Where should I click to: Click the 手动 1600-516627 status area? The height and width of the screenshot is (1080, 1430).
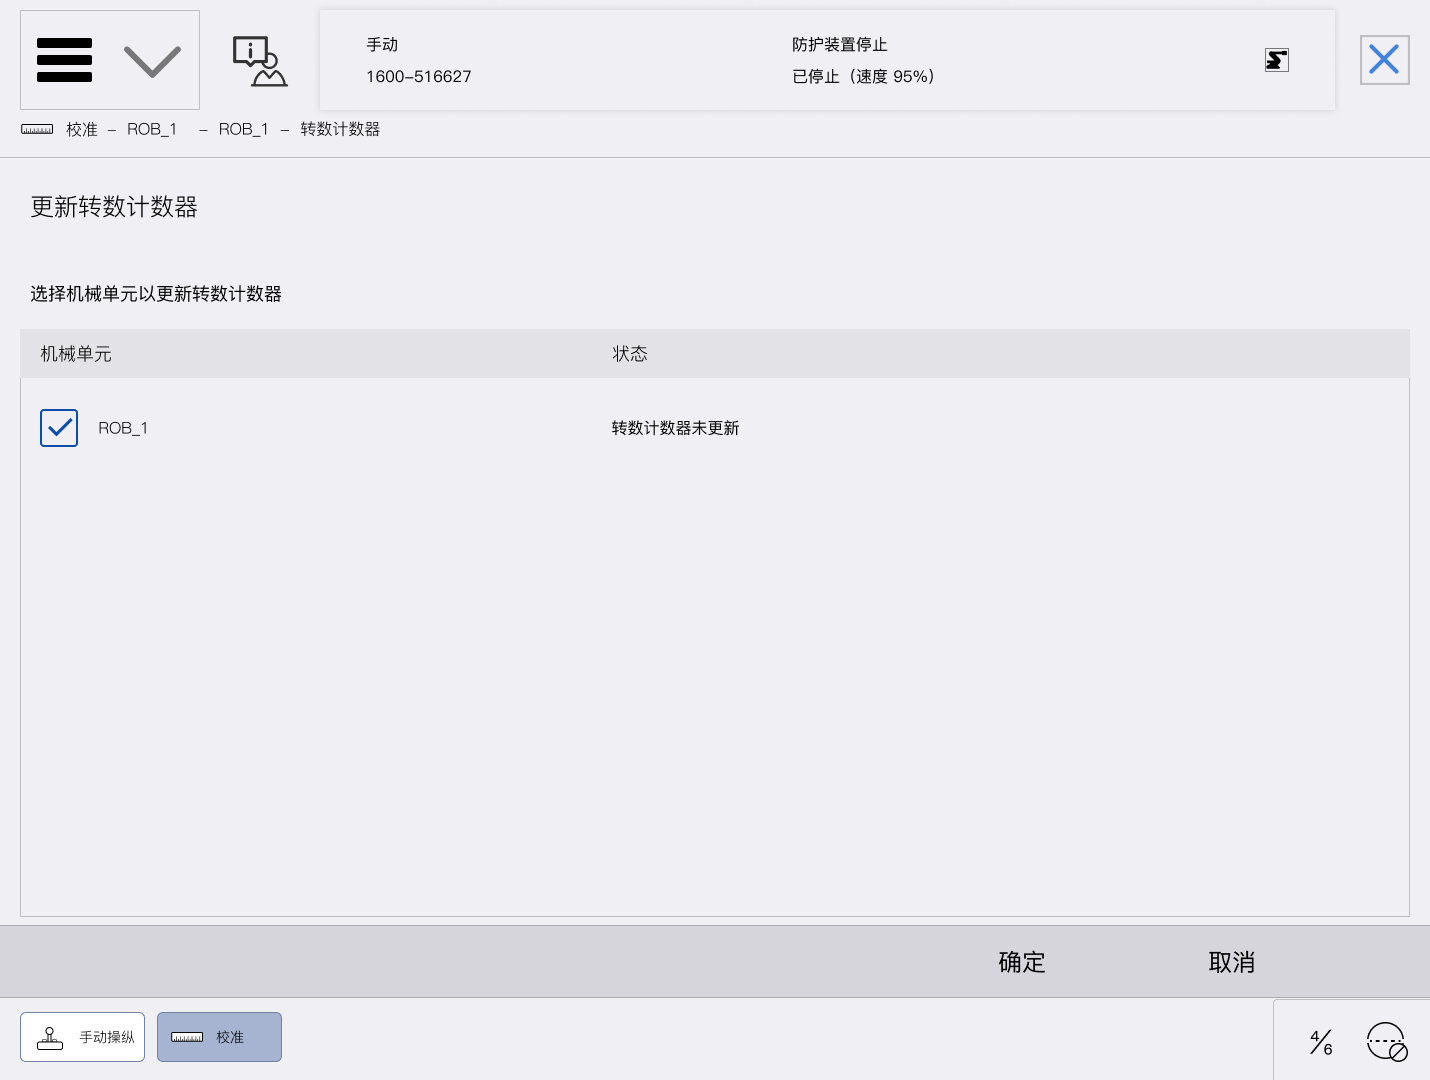pos(418,61)
